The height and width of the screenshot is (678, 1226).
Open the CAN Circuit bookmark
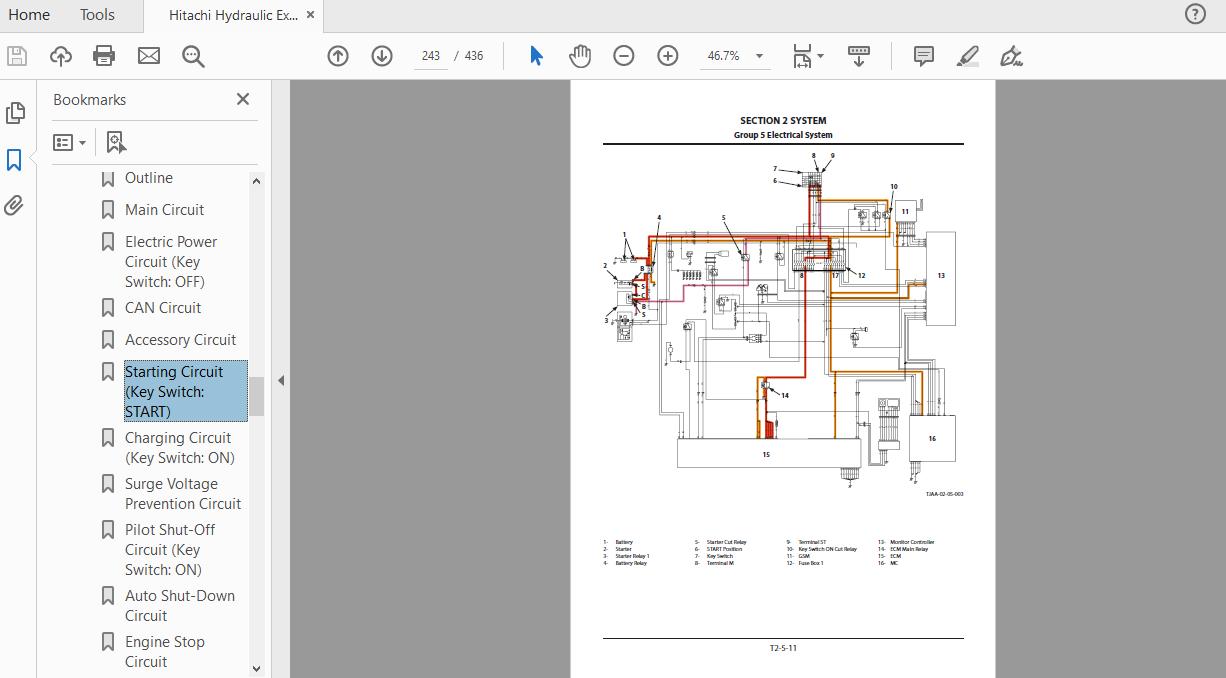(x=163, y=308)
